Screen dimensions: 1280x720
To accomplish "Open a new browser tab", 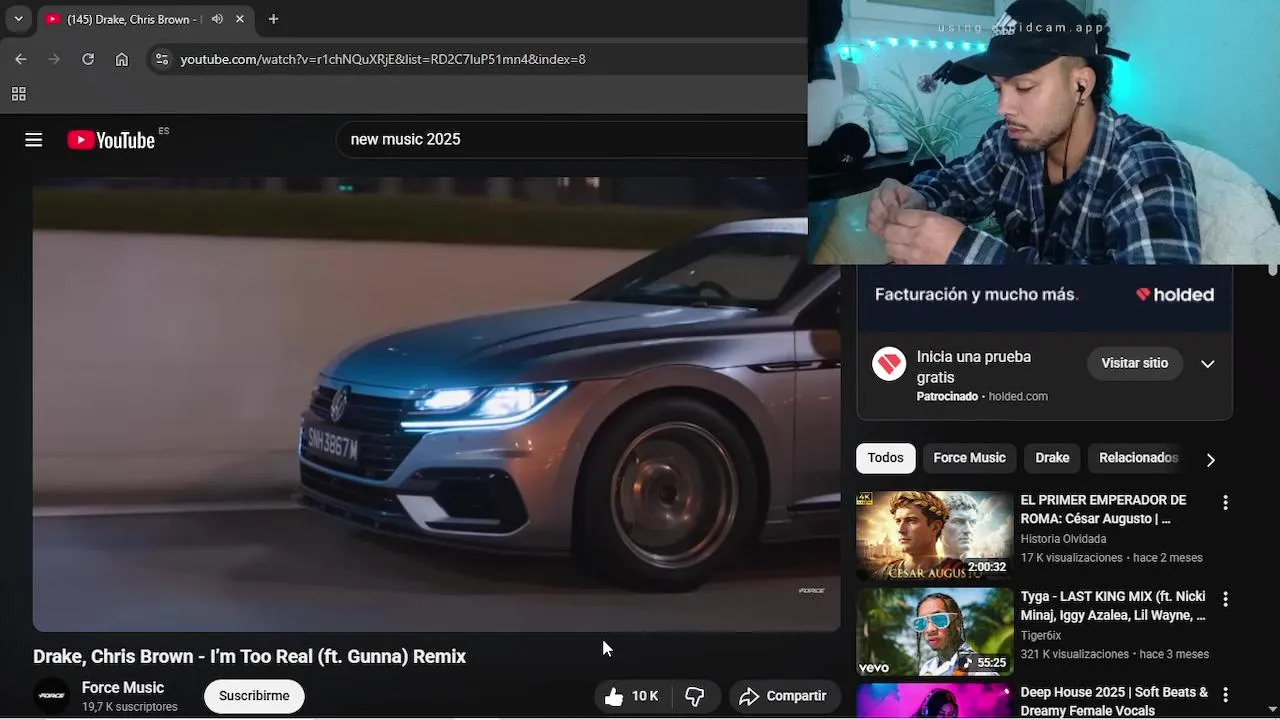I will click(x=273, y=19).
